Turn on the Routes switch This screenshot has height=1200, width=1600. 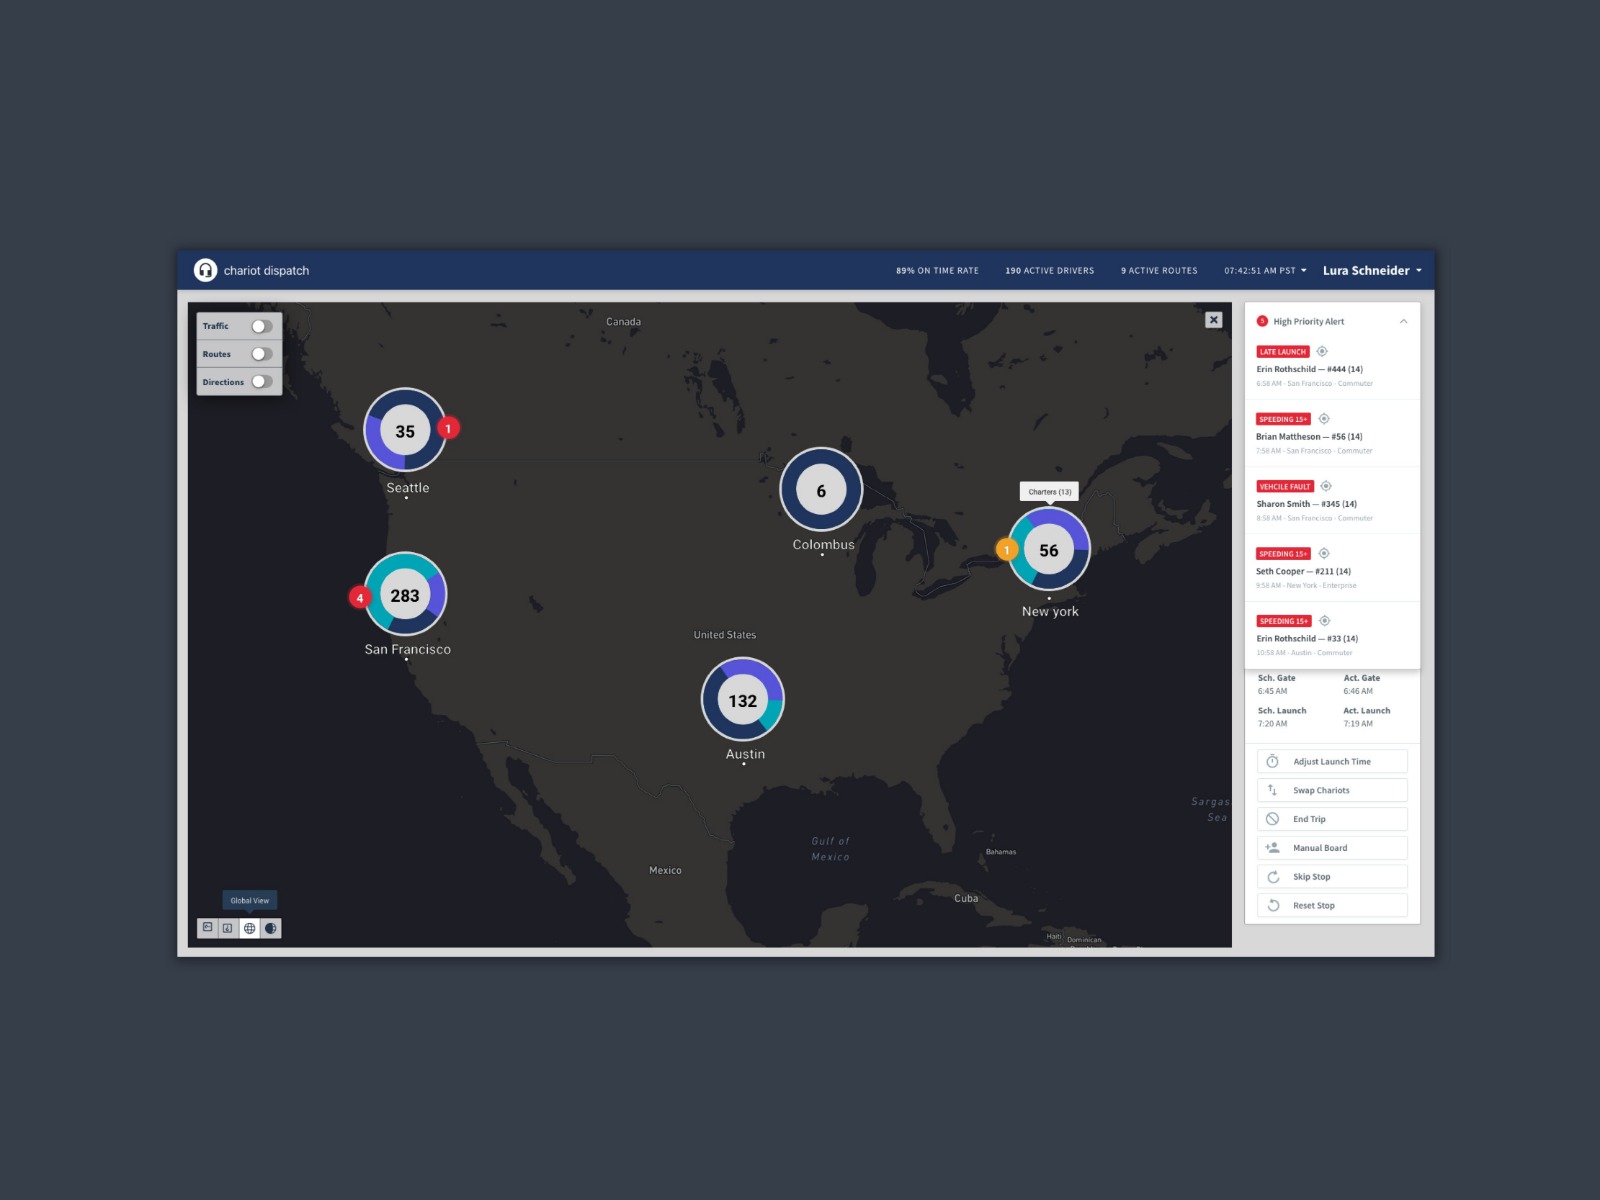(x=261, y=354)
